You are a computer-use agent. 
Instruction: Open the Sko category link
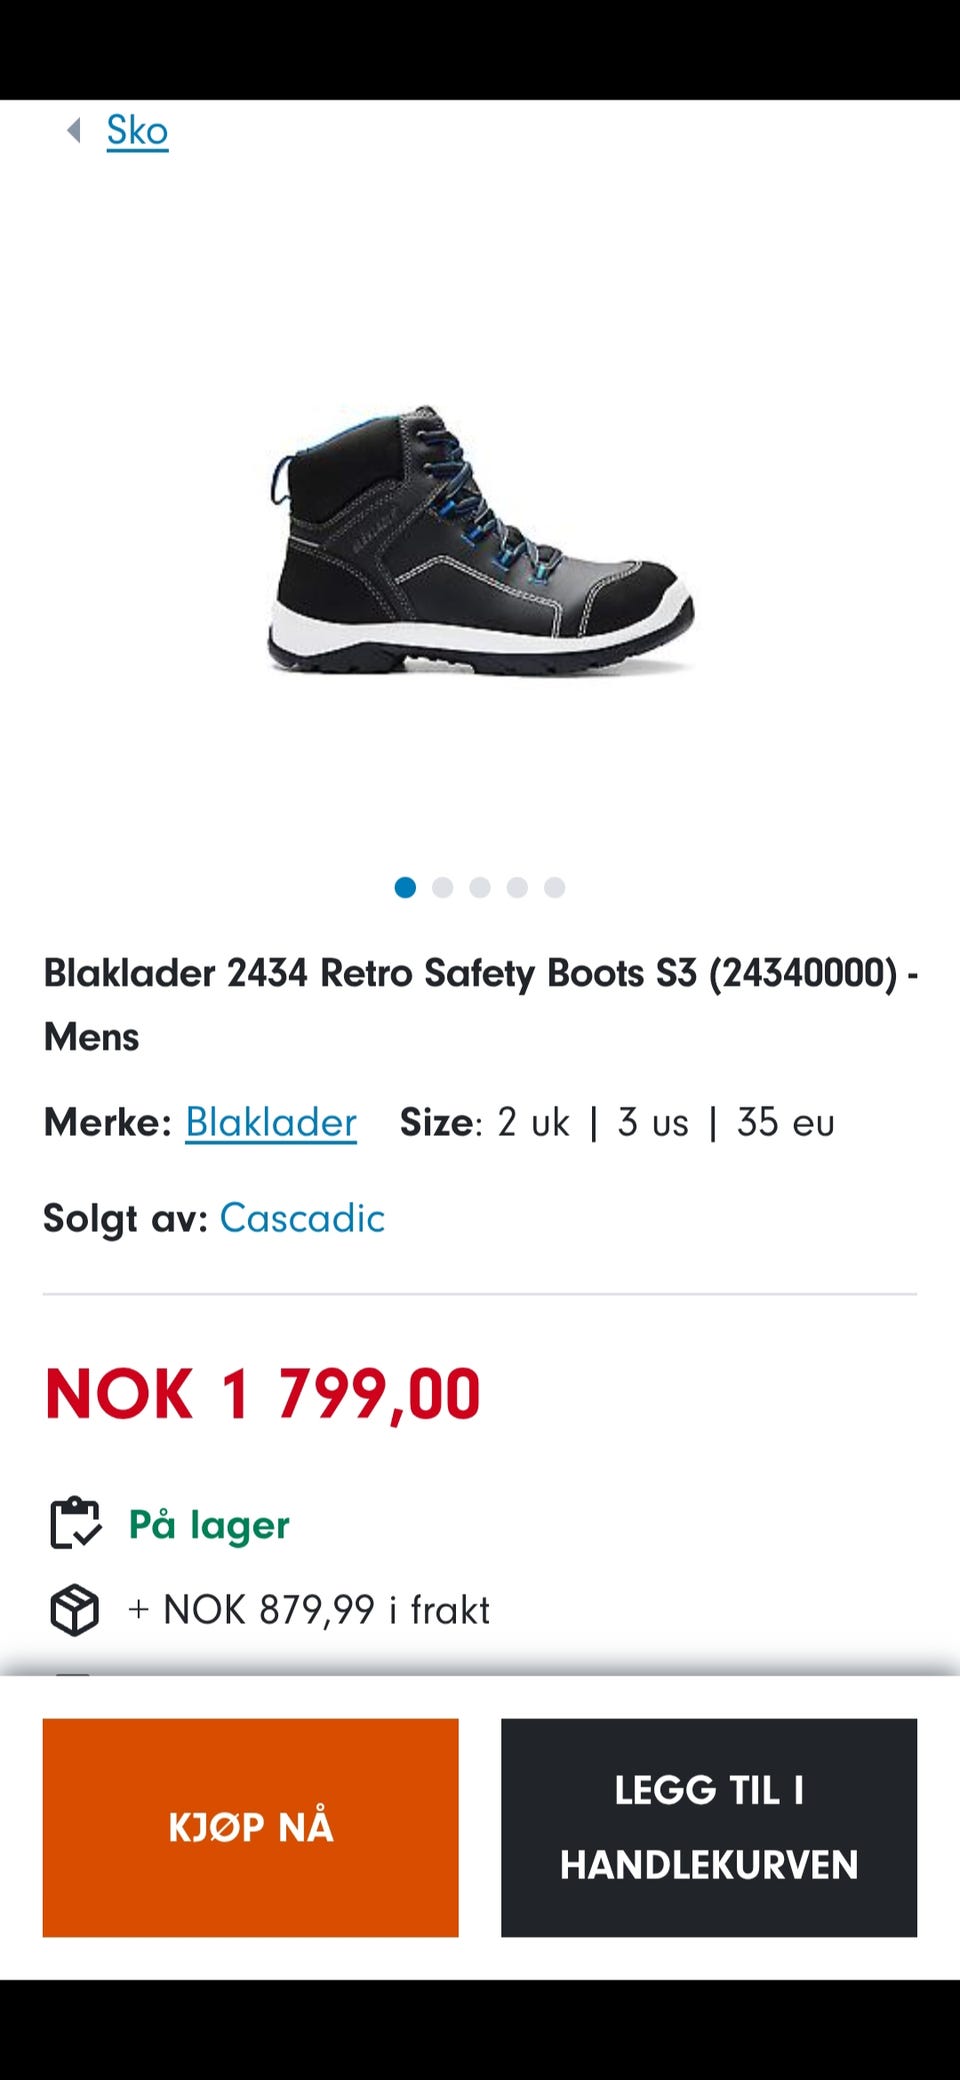pos(138,131)
